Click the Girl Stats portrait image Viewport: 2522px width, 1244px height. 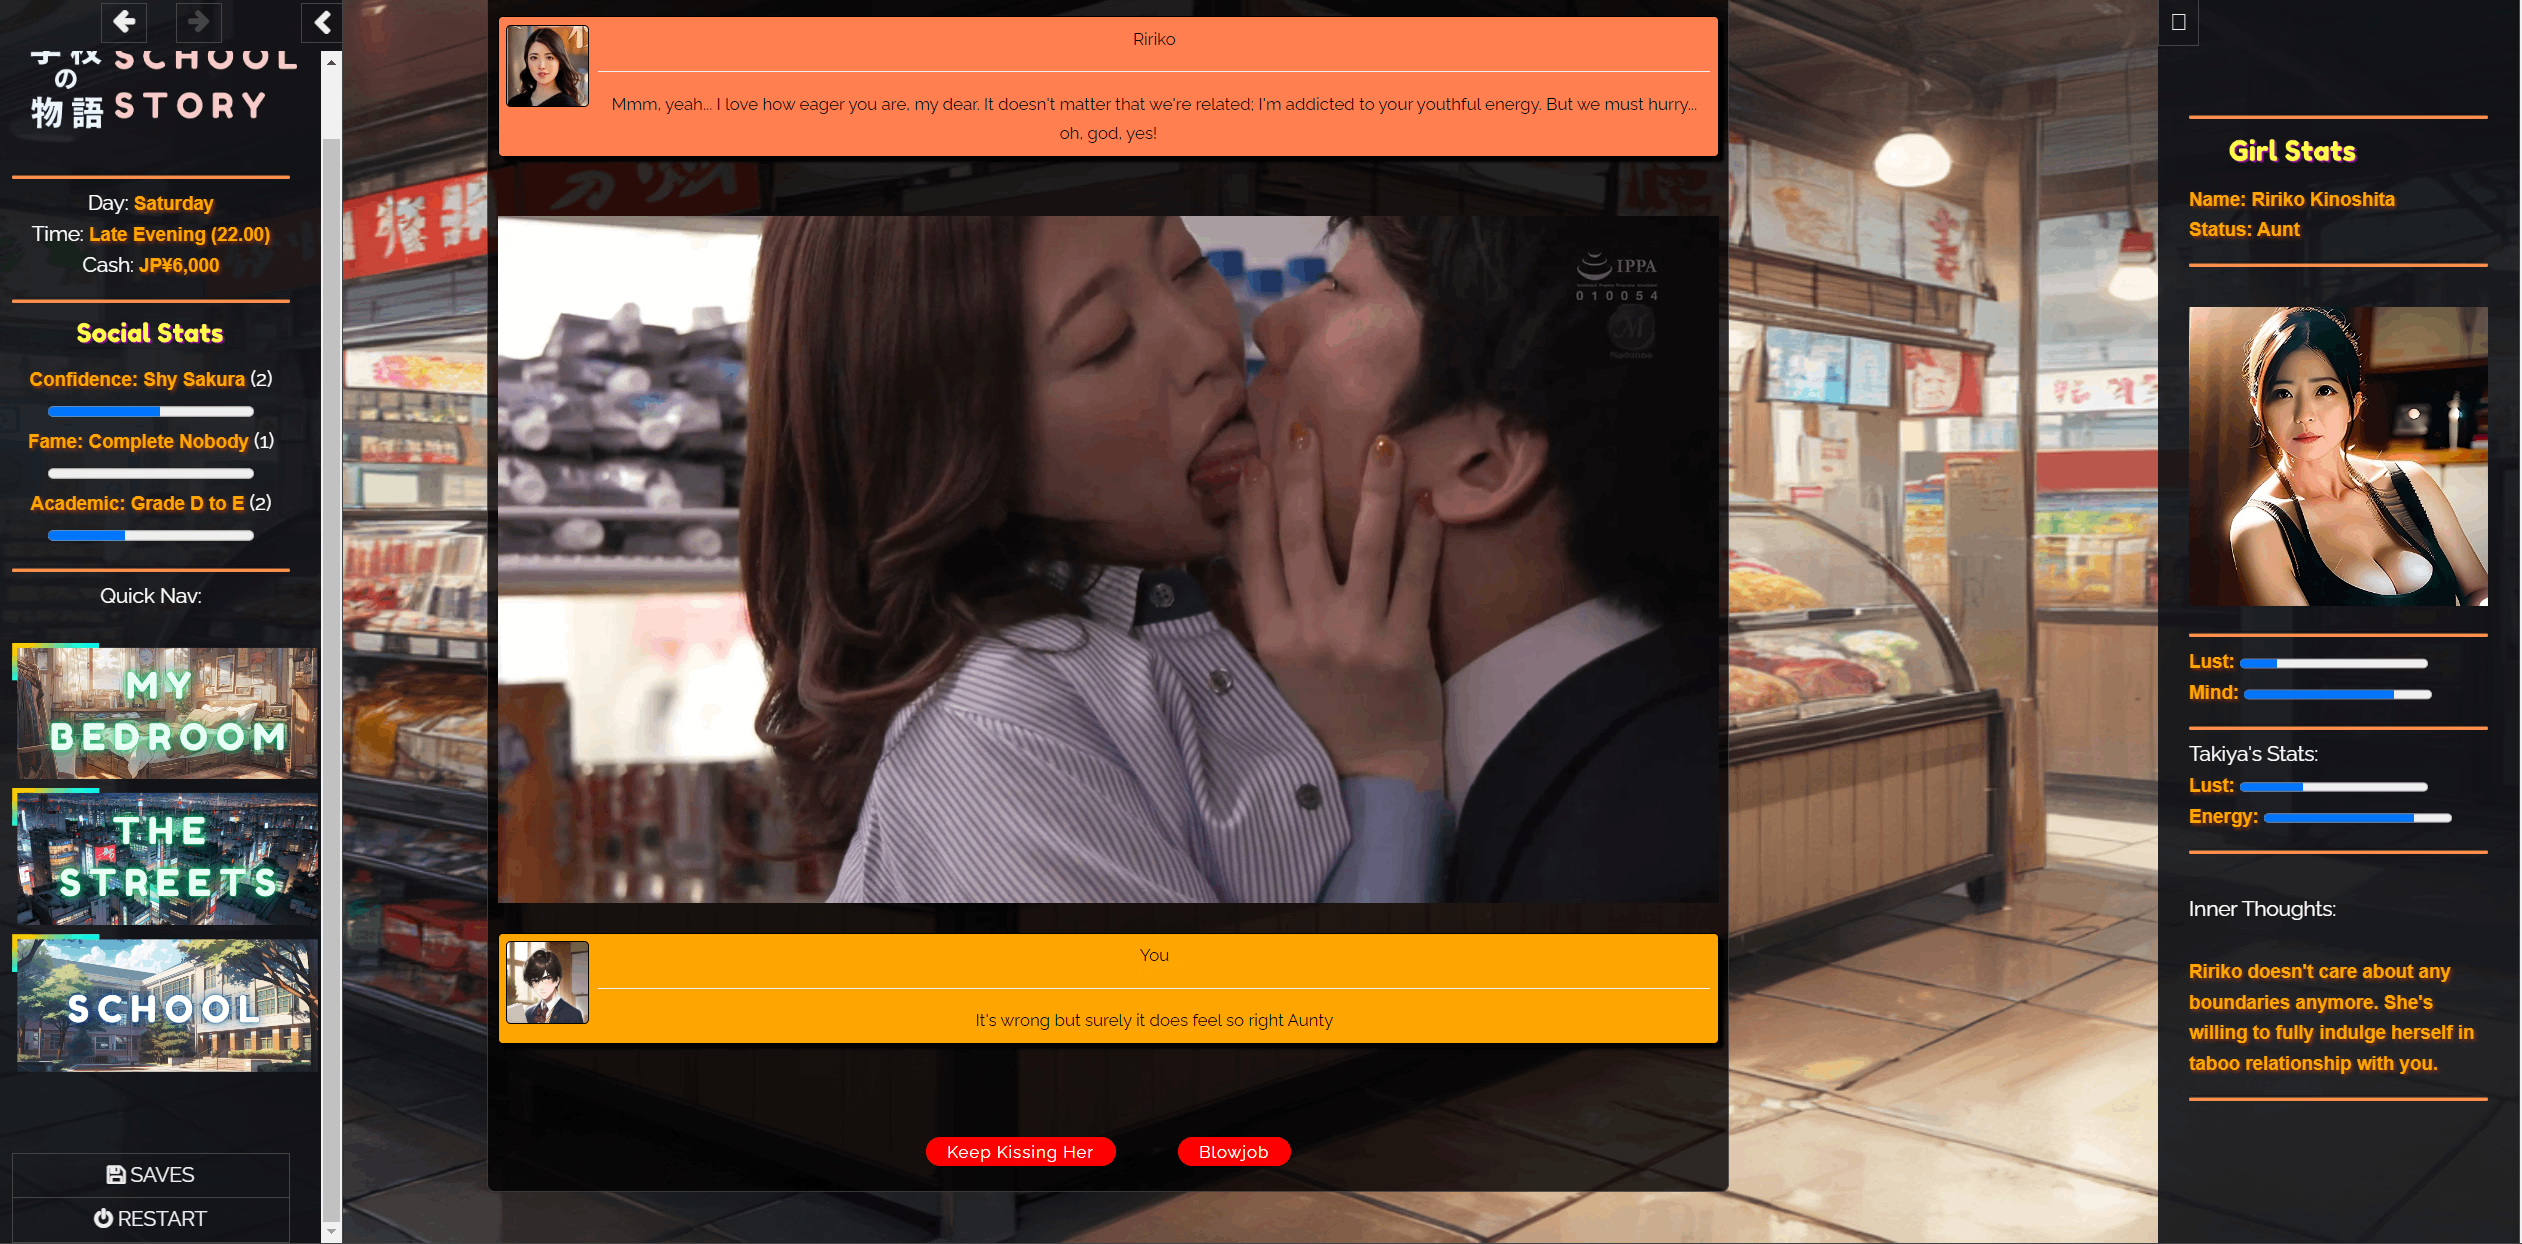(x=2337, y=456)
